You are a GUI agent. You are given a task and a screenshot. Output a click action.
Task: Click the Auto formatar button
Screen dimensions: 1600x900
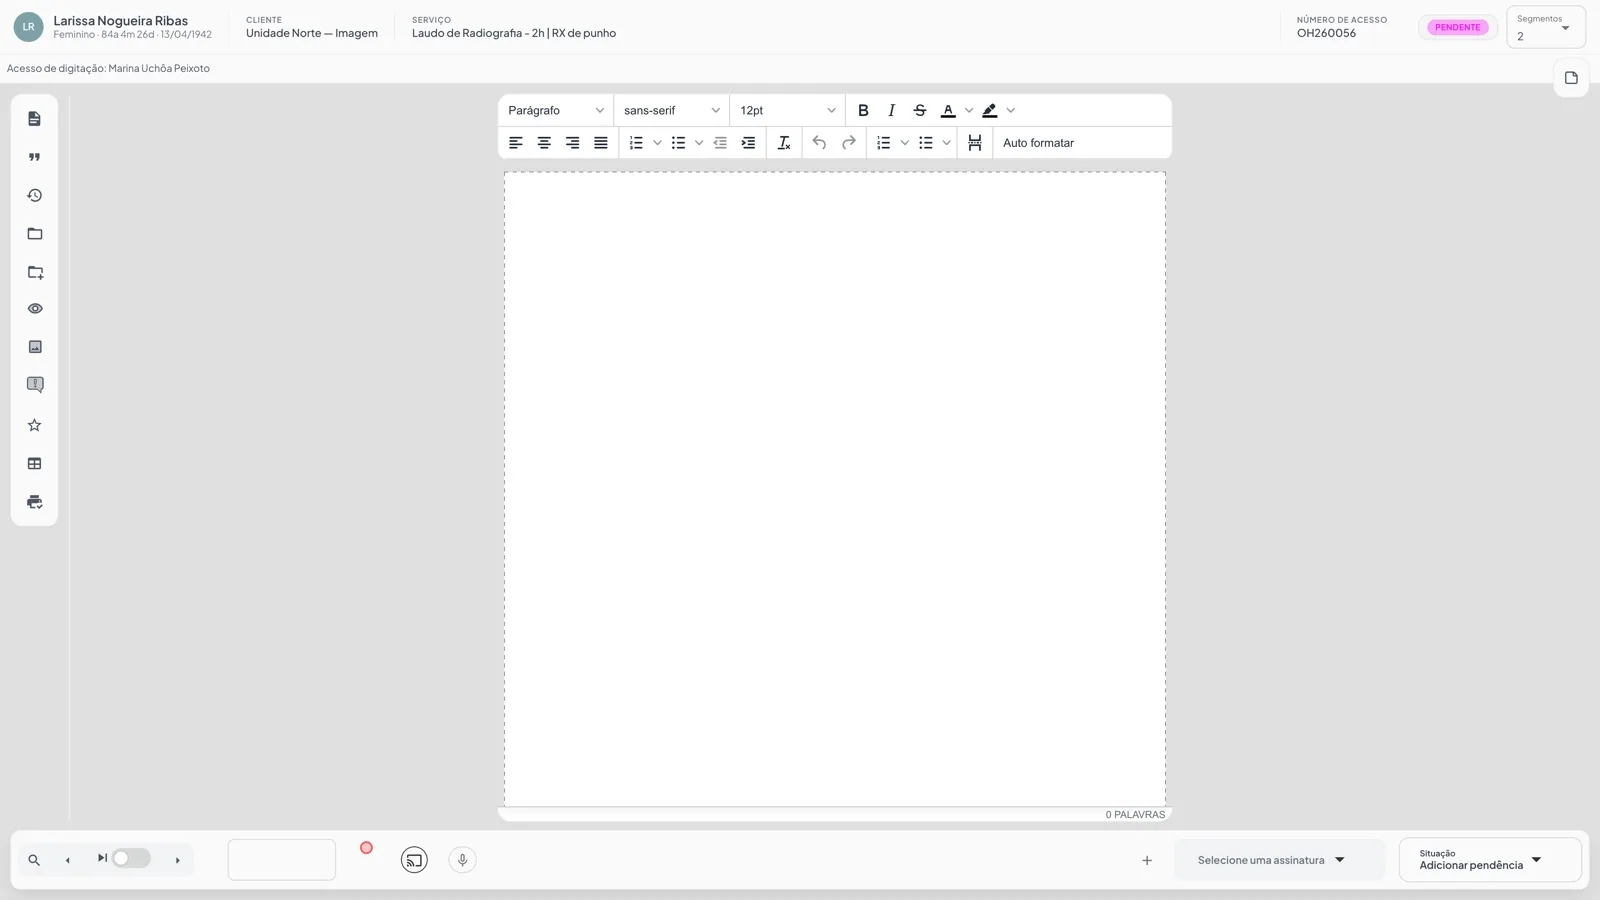pyautogui.click(x=1038, y=143)
